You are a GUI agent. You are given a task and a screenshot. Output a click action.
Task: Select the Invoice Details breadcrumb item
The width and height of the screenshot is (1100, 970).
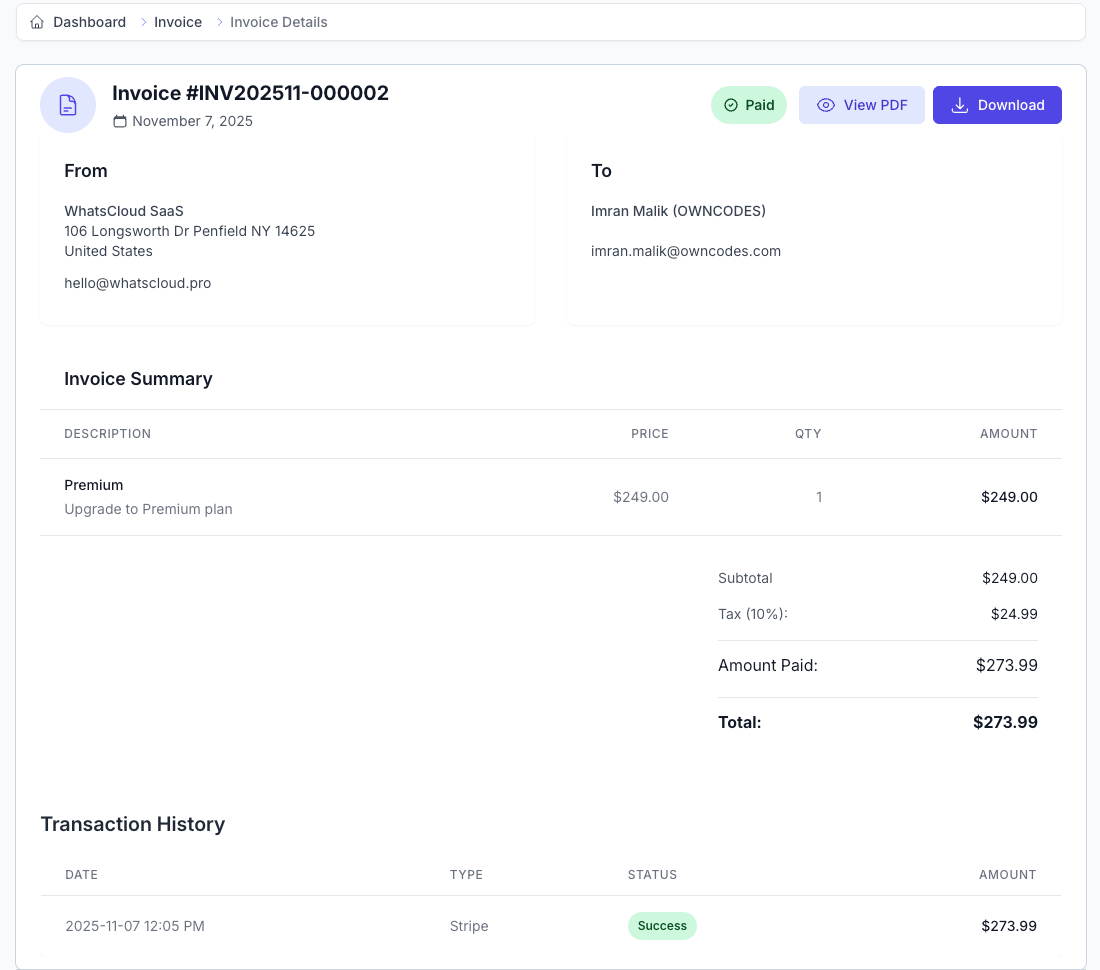(278, 21)
